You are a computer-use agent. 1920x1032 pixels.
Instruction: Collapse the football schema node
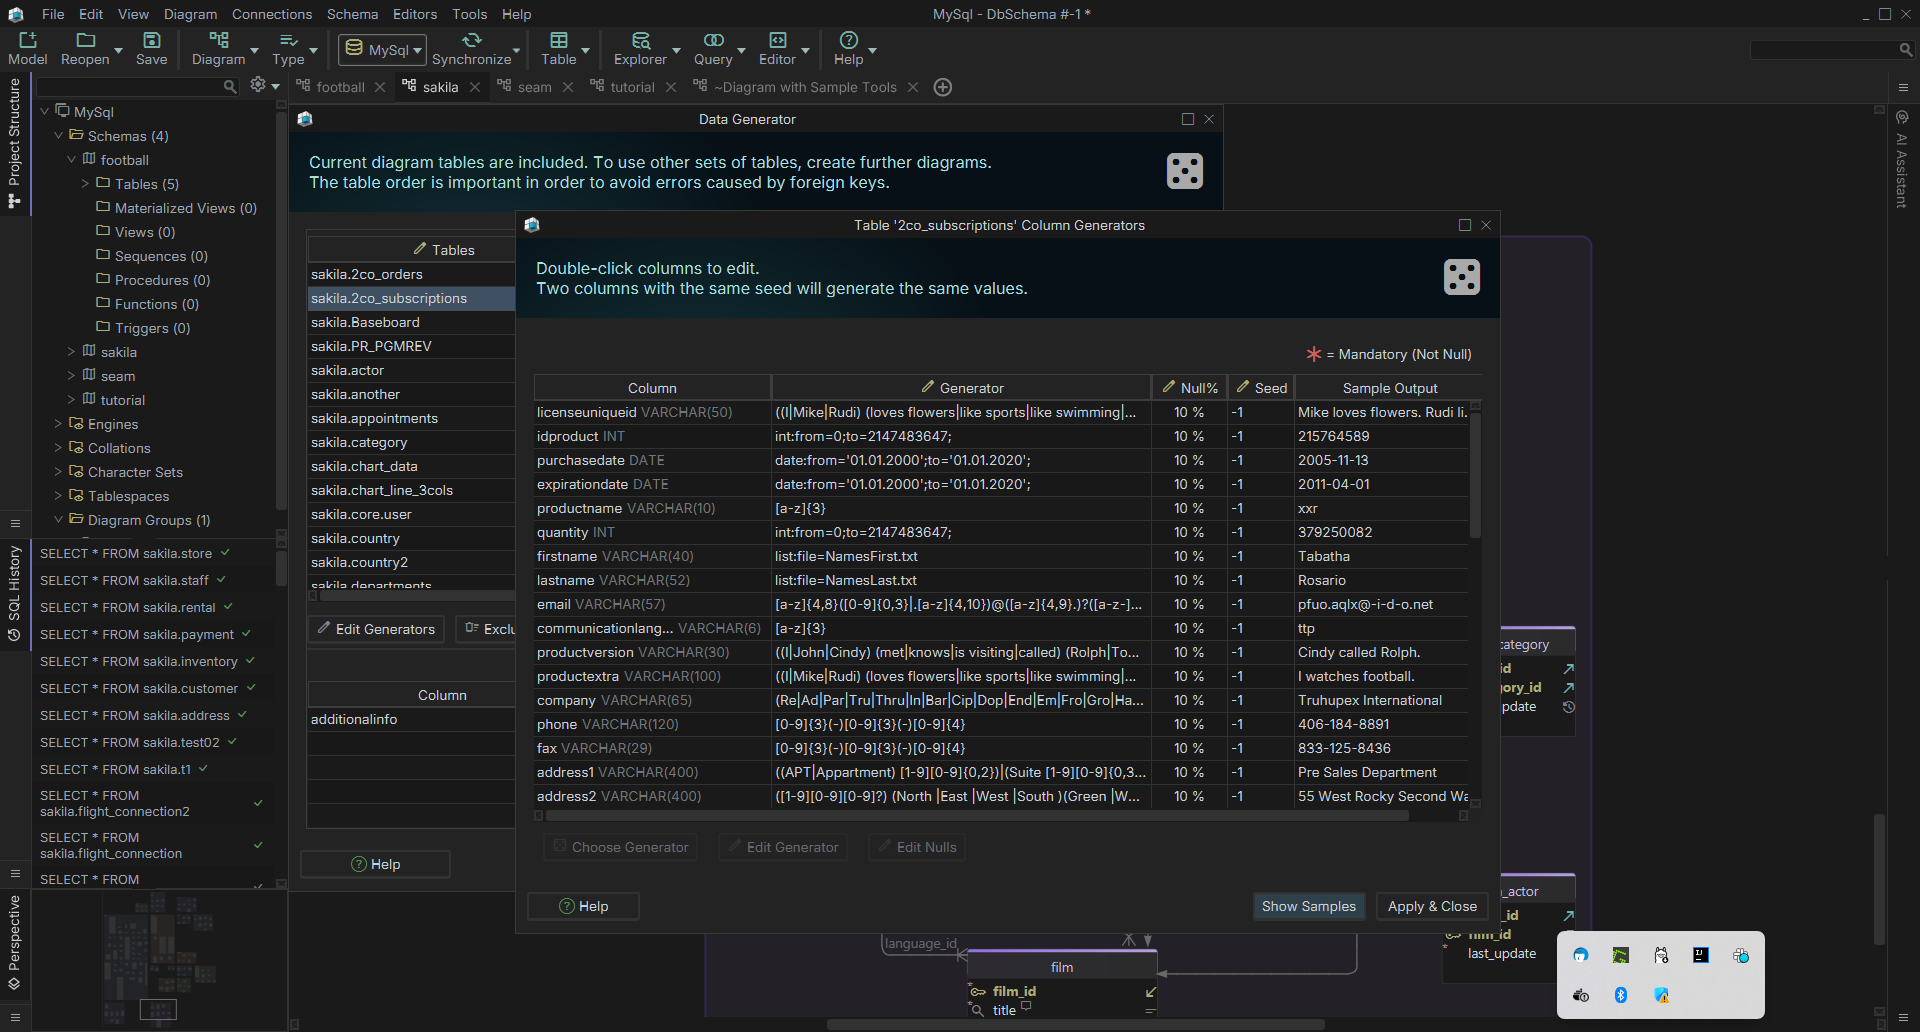tap(71, 160)
